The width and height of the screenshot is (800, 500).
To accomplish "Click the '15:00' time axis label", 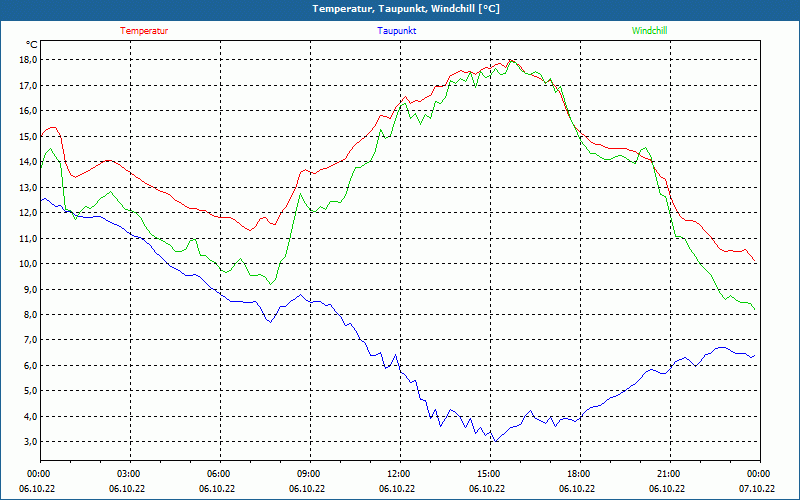I will pyautogui.click(x=489, y=474).
